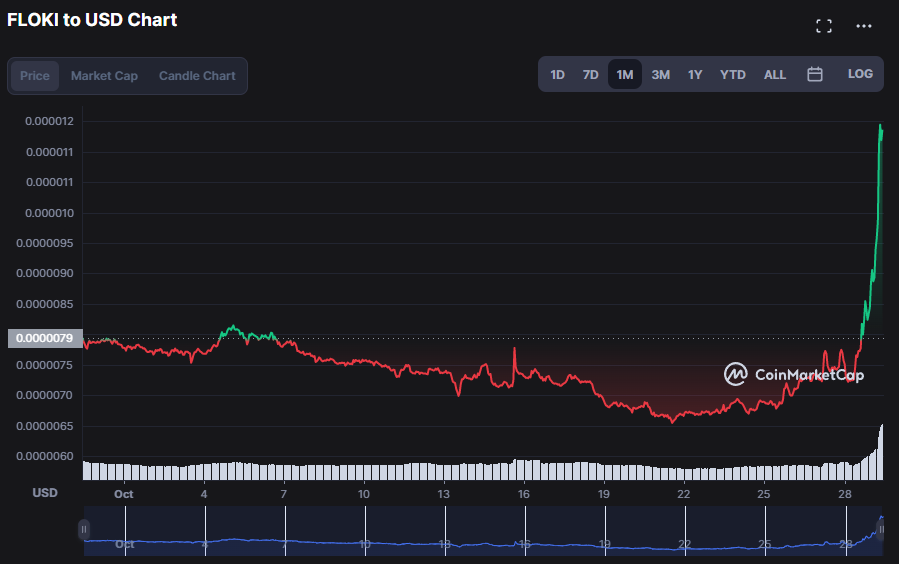Click the 10 date label on x-axis

(363, 494)
